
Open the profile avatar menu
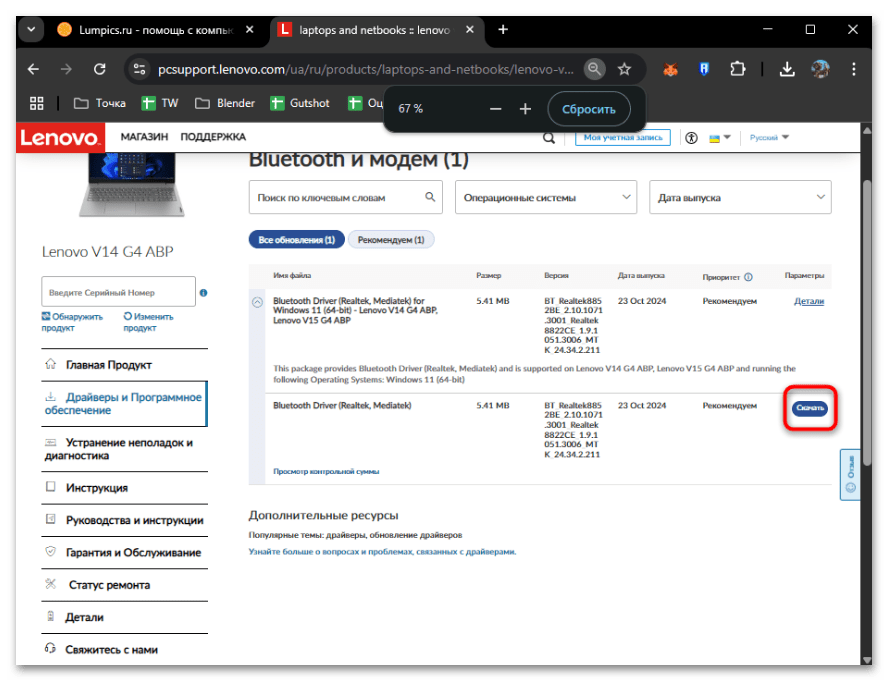820,69
